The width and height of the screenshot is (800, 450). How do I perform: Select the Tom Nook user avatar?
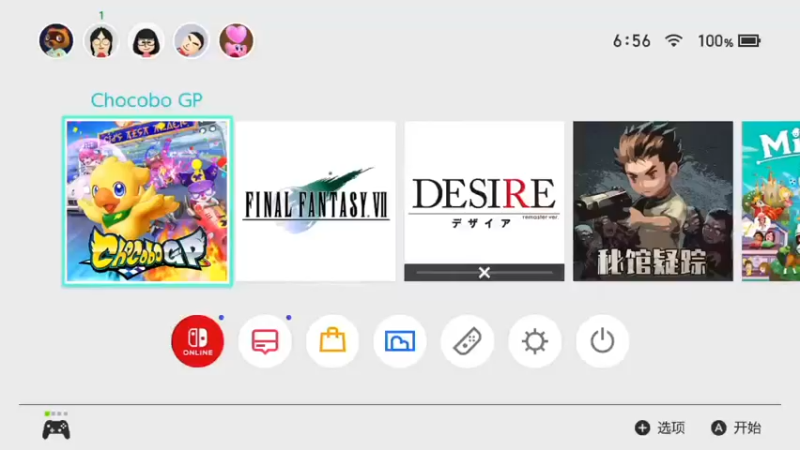(x=56, y=40)
